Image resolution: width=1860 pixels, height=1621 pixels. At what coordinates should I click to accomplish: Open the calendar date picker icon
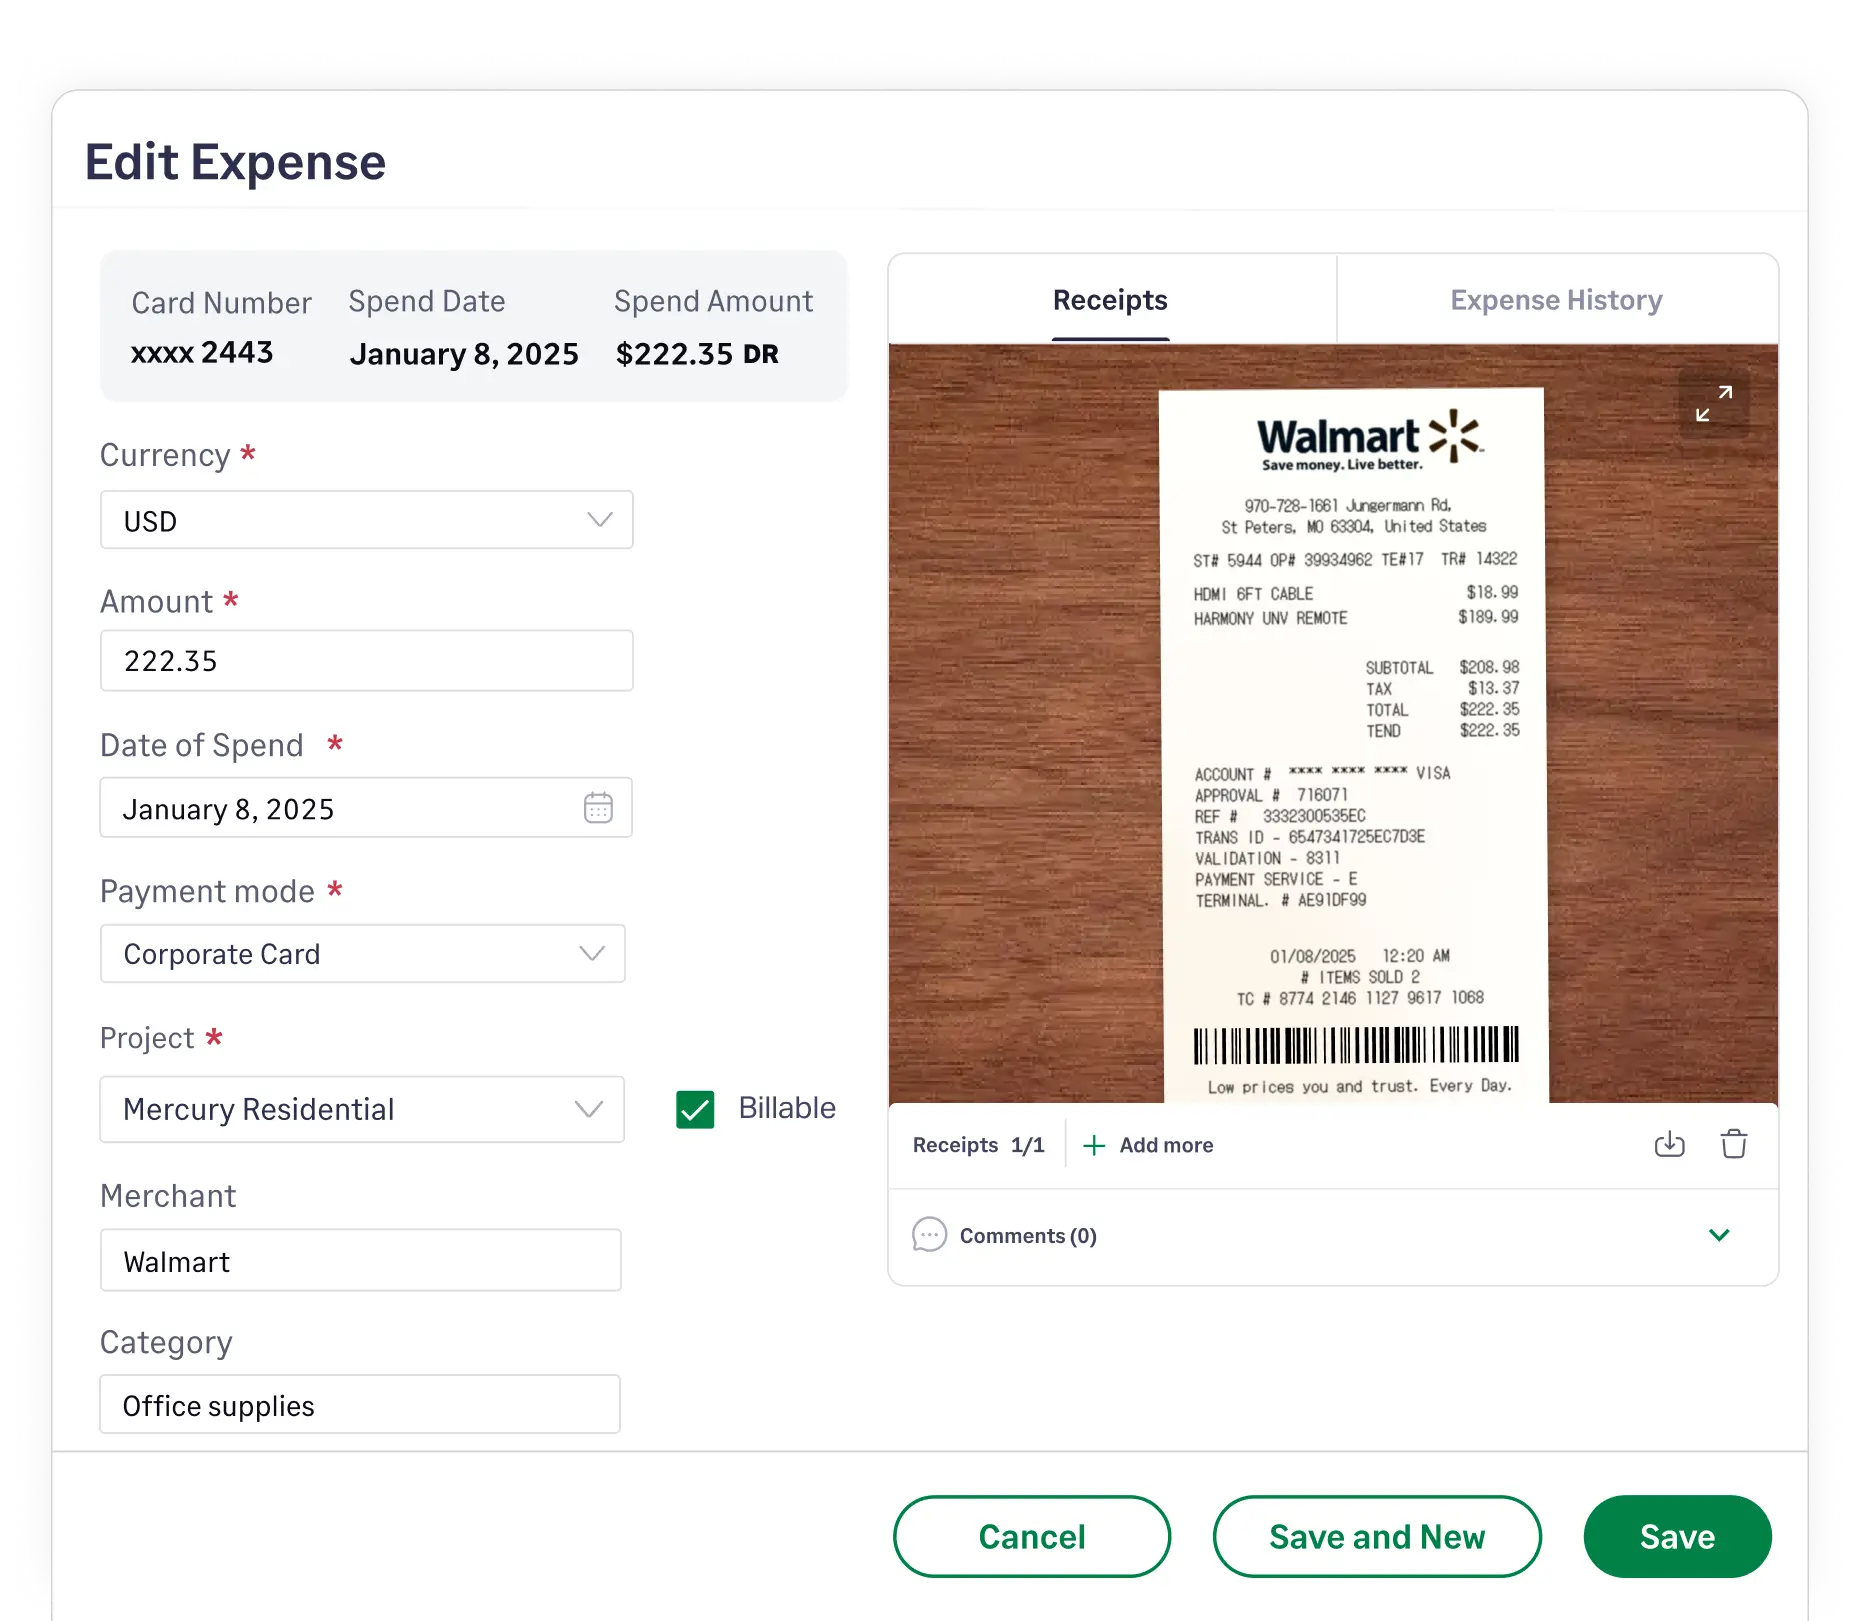597,808
